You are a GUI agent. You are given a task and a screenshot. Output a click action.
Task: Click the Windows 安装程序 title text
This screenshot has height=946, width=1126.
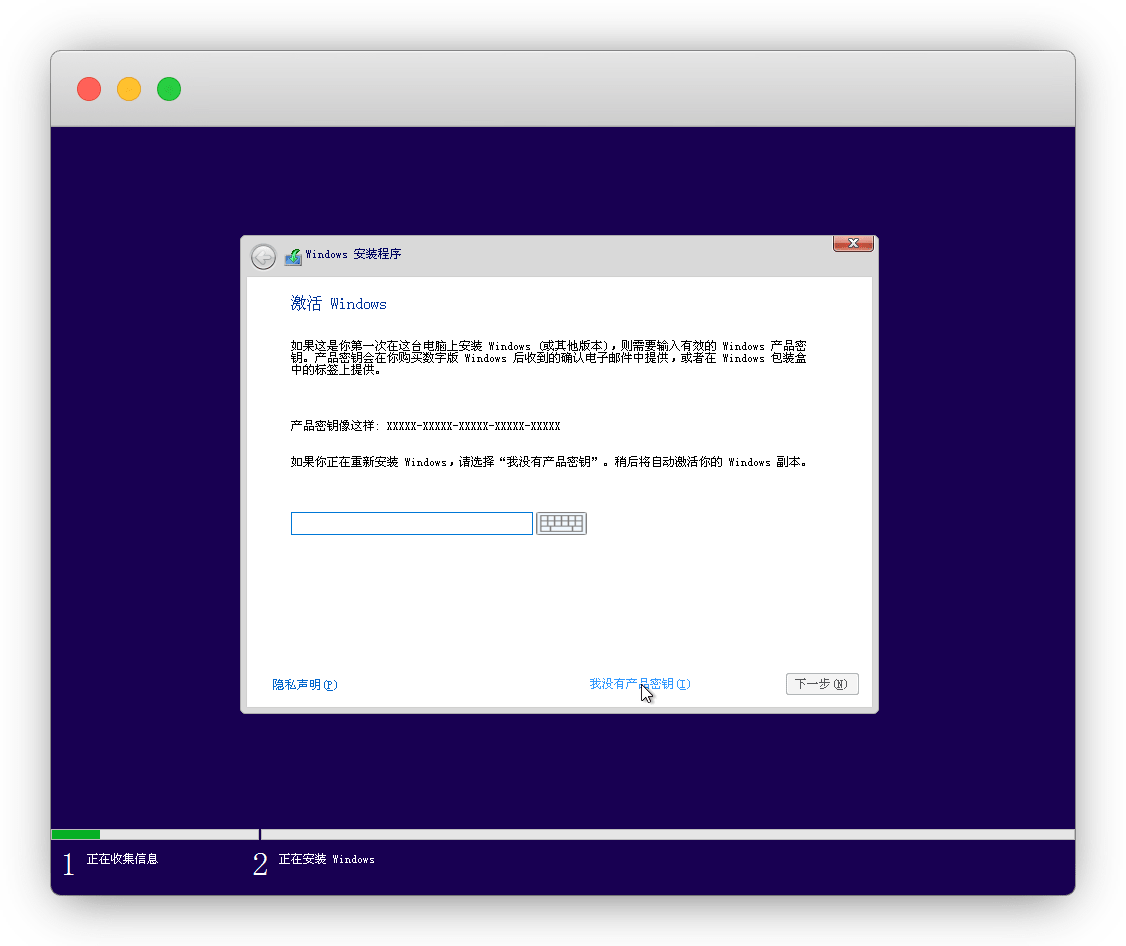353,255
